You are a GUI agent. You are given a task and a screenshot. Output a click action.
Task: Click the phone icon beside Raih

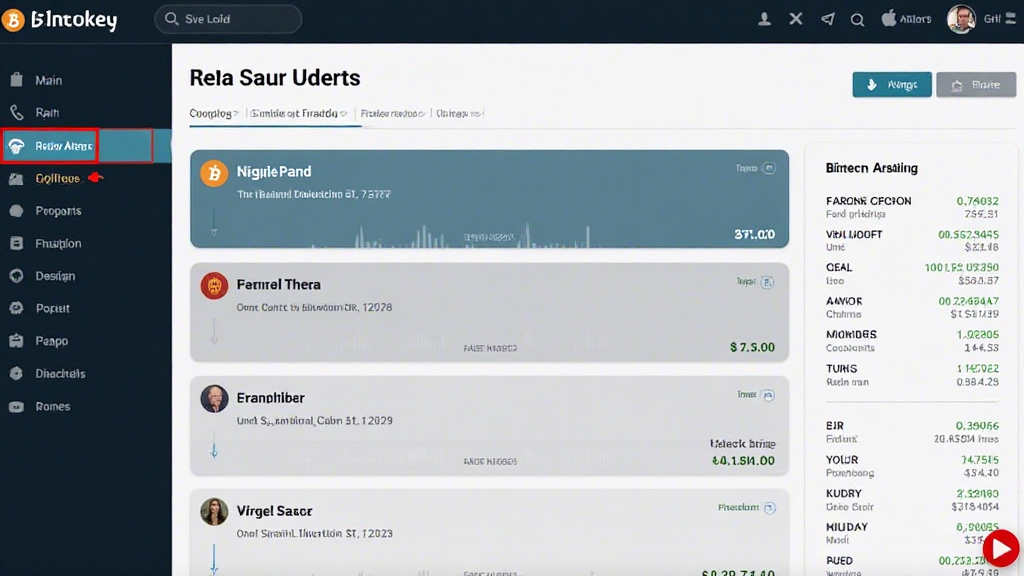click(16, 113)
